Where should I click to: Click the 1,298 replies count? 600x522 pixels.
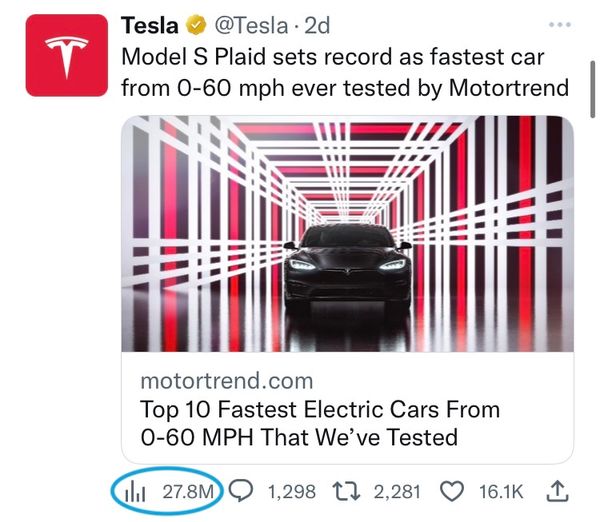pos(292,491)
